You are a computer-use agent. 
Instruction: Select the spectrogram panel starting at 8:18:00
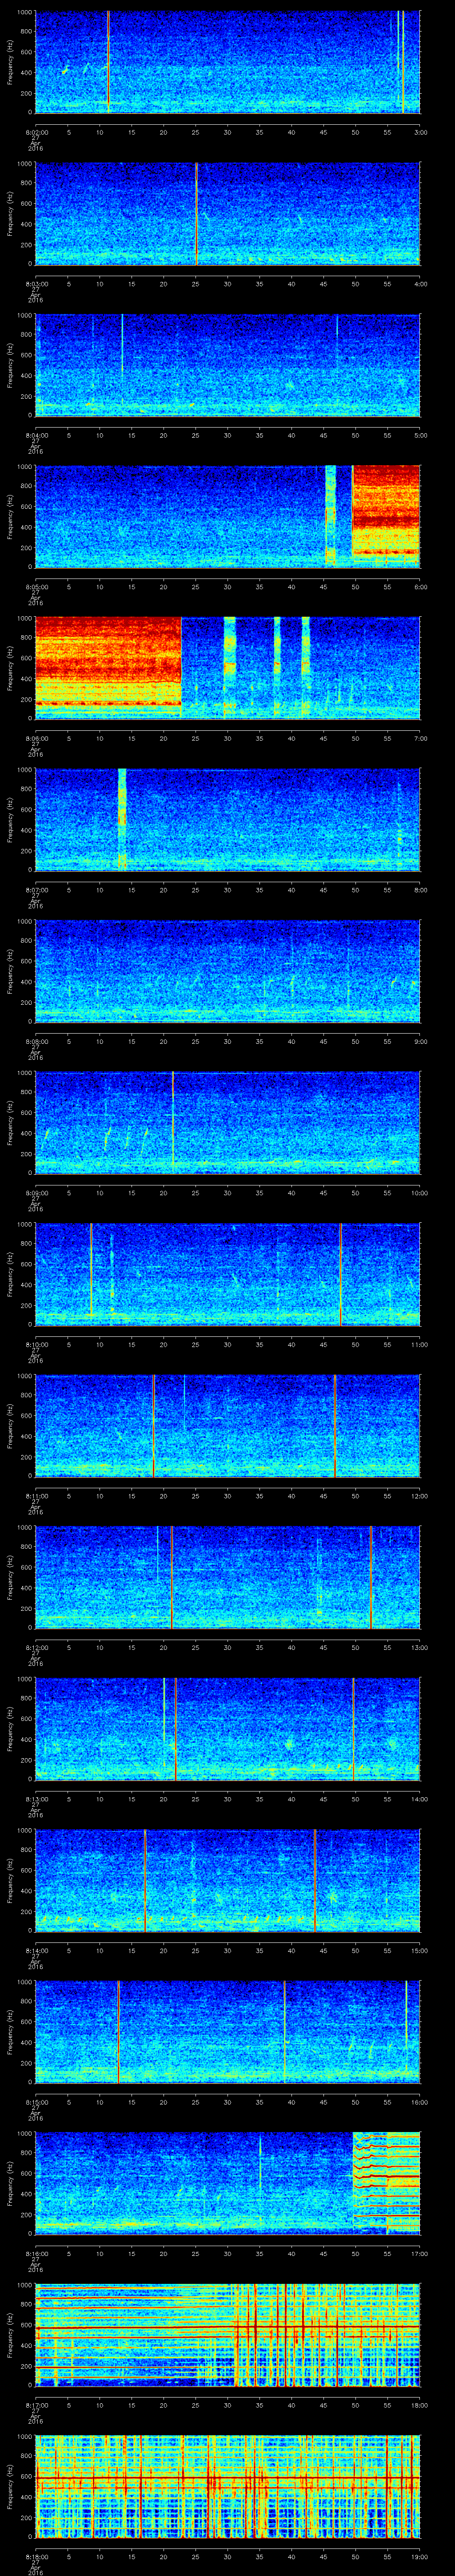pyautogui.click(x=228, y=2487)
